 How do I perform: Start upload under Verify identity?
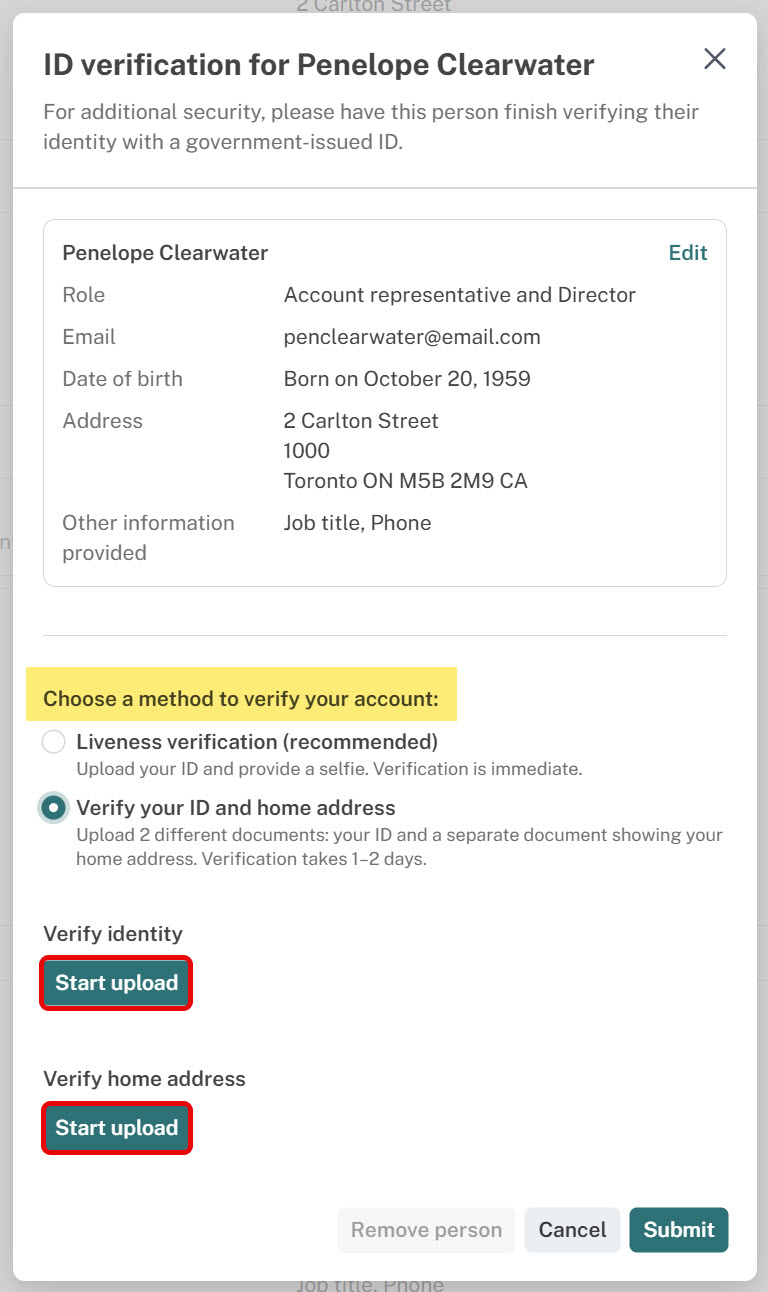point(116,983)
